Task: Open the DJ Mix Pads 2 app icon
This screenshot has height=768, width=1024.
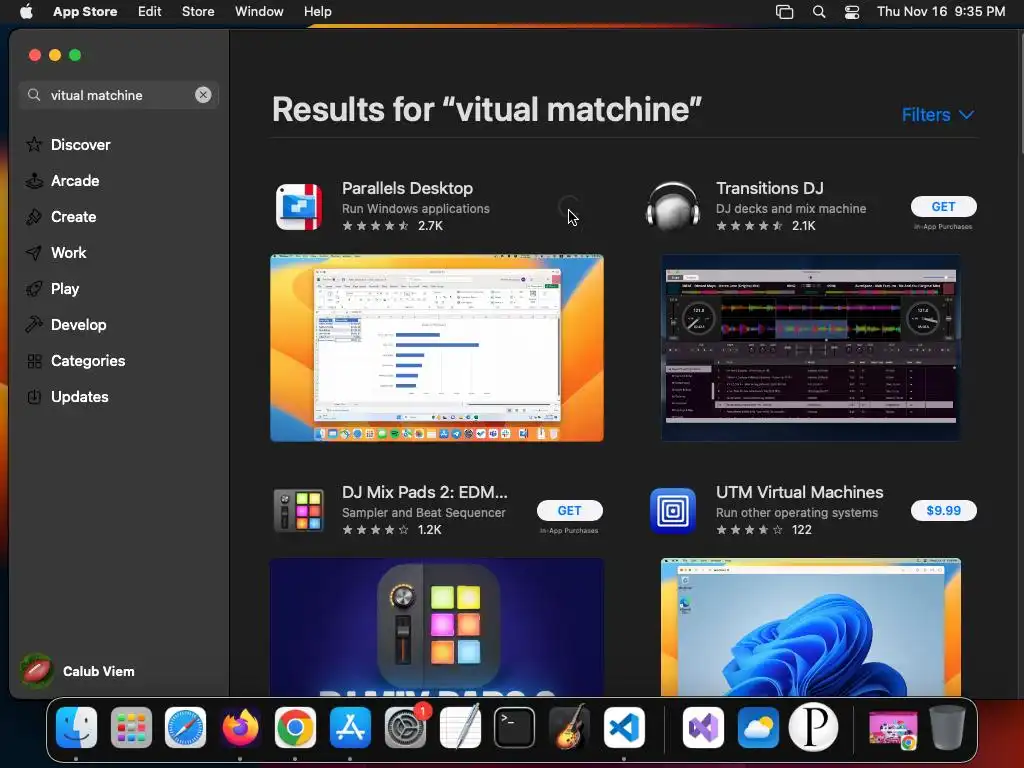Action: [298, 511]
